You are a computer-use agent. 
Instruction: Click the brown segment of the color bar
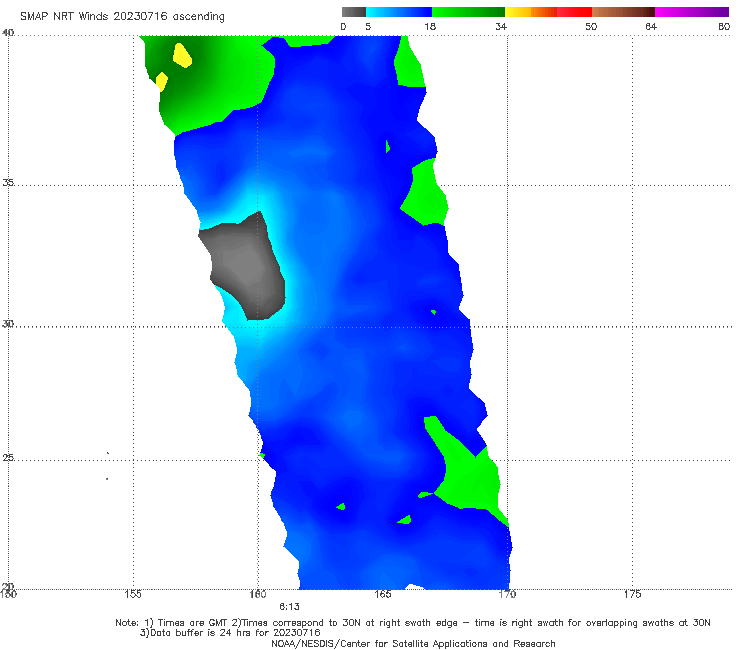click(x=623, y=12)
